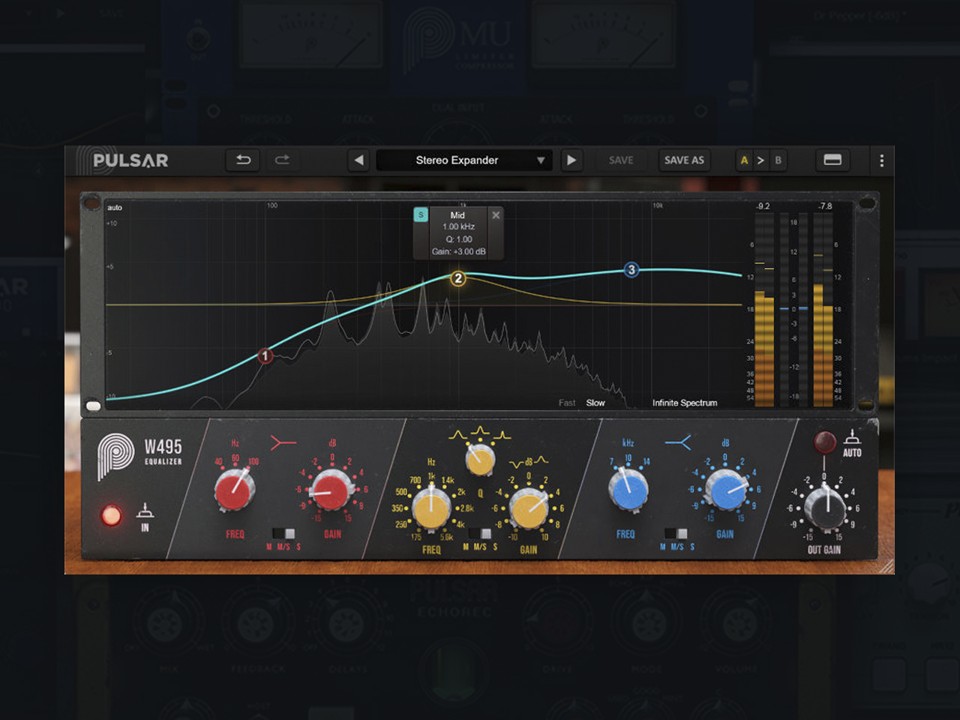960x720 pixels.
Task: Open the three-dot overflow menu
Action: pos(882,160)
